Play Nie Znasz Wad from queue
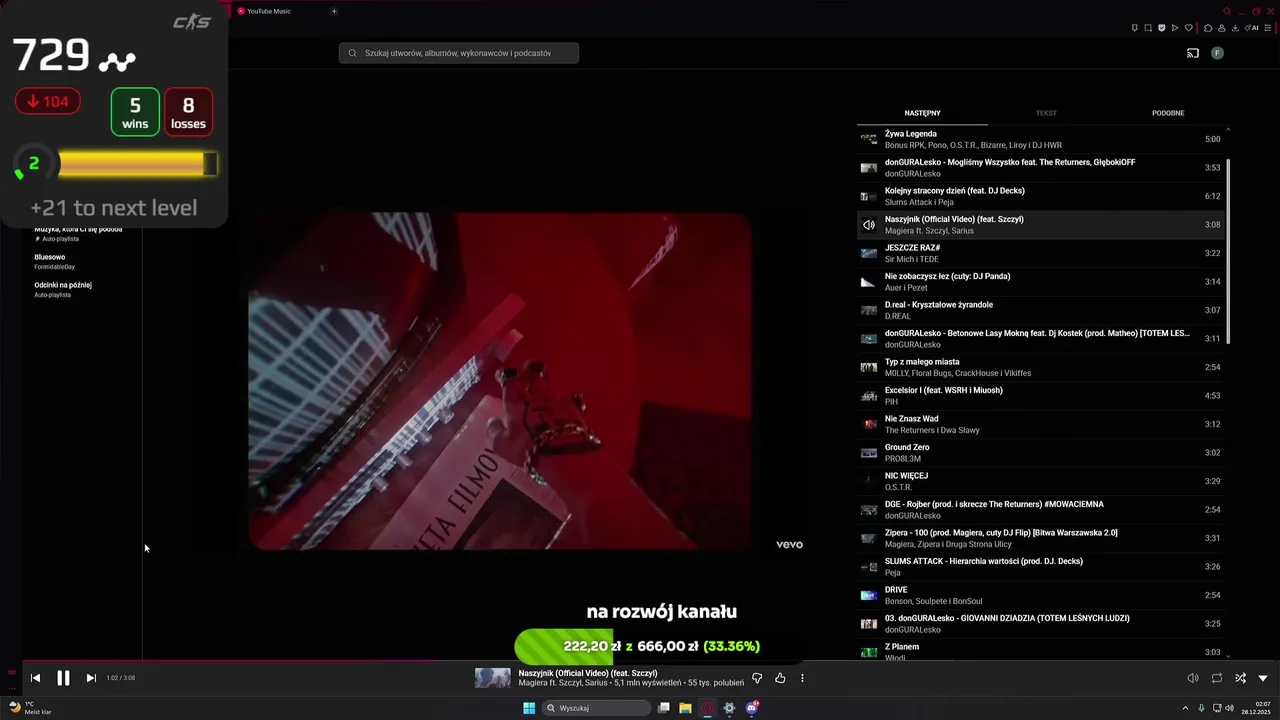This screenshot has width=1280, height=720. tap(1040, 424)
